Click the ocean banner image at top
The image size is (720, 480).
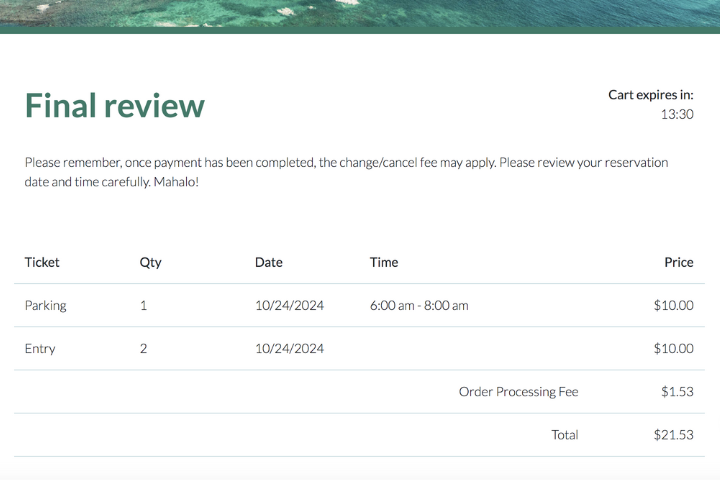pyautogui.click(x=360, y=13)
